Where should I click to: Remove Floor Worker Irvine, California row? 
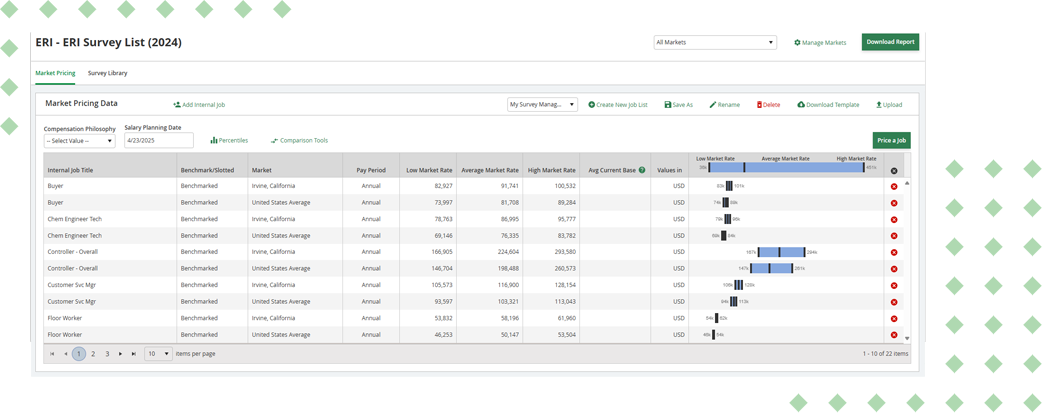click(894, 318)
